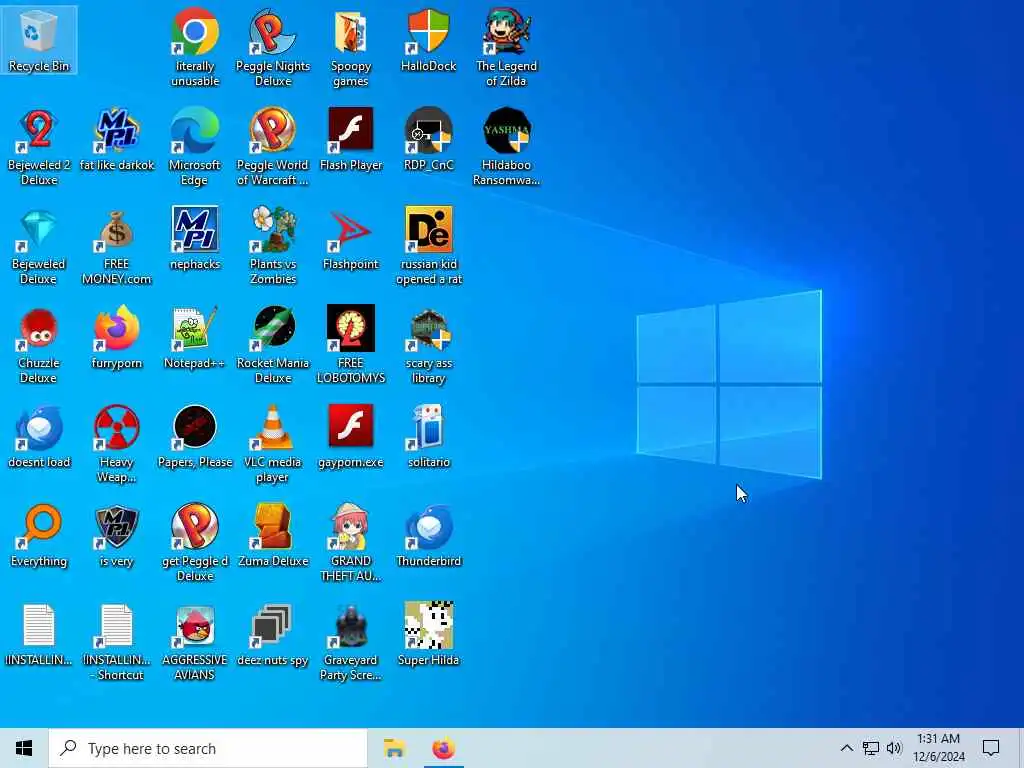Select the Heavy Weapon shortcut icon
The width and height of the screenshot is (1024, 768).
click(117, 445)
